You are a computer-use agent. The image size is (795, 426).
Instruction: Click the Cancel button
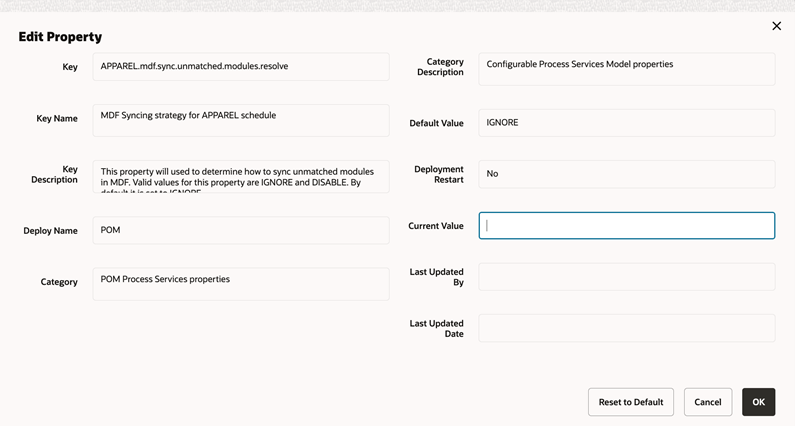coord(707,402)
